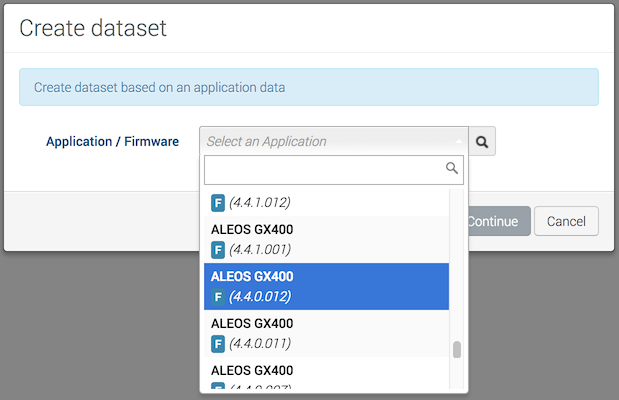The height and width of the screenshot is (400, 619).
Task: Click the 'Create dataset' dialog title
Action: tap(93, 28)
